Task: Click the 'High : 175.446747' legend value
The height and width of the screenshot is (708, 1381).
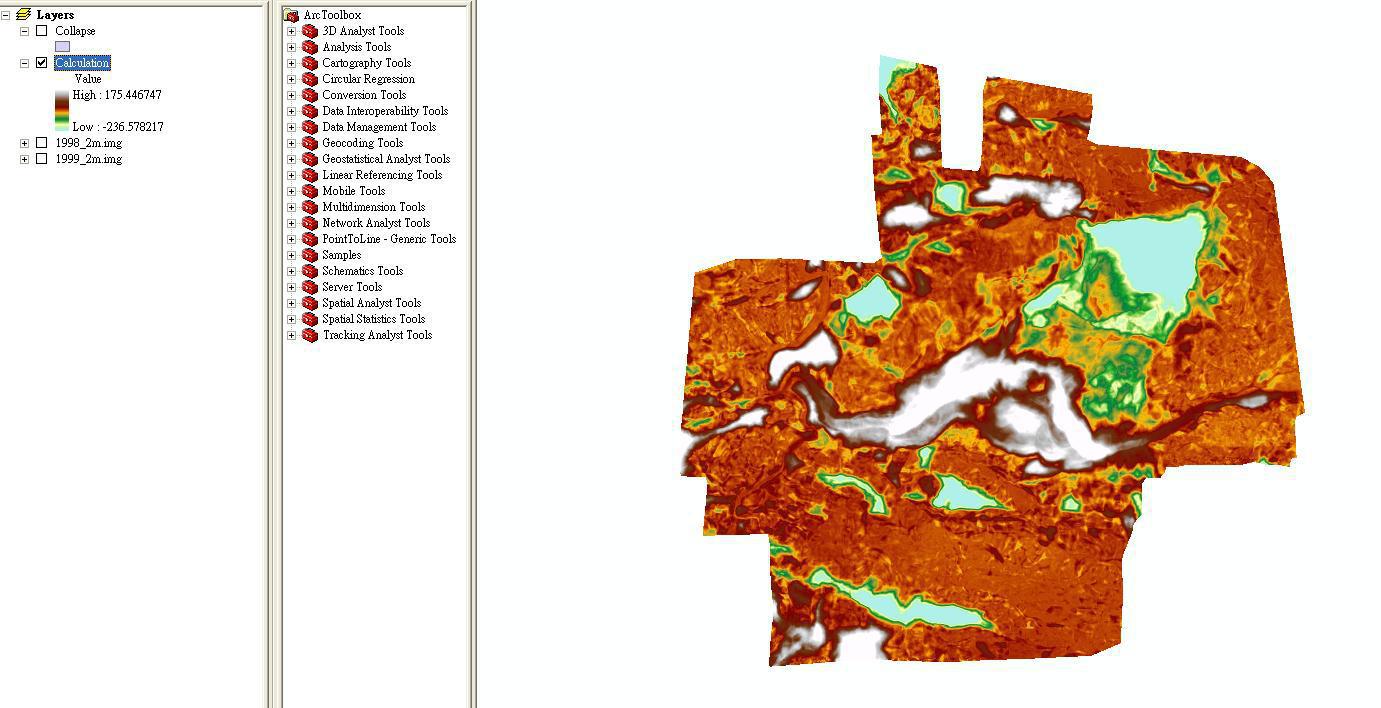Action: 117,95
